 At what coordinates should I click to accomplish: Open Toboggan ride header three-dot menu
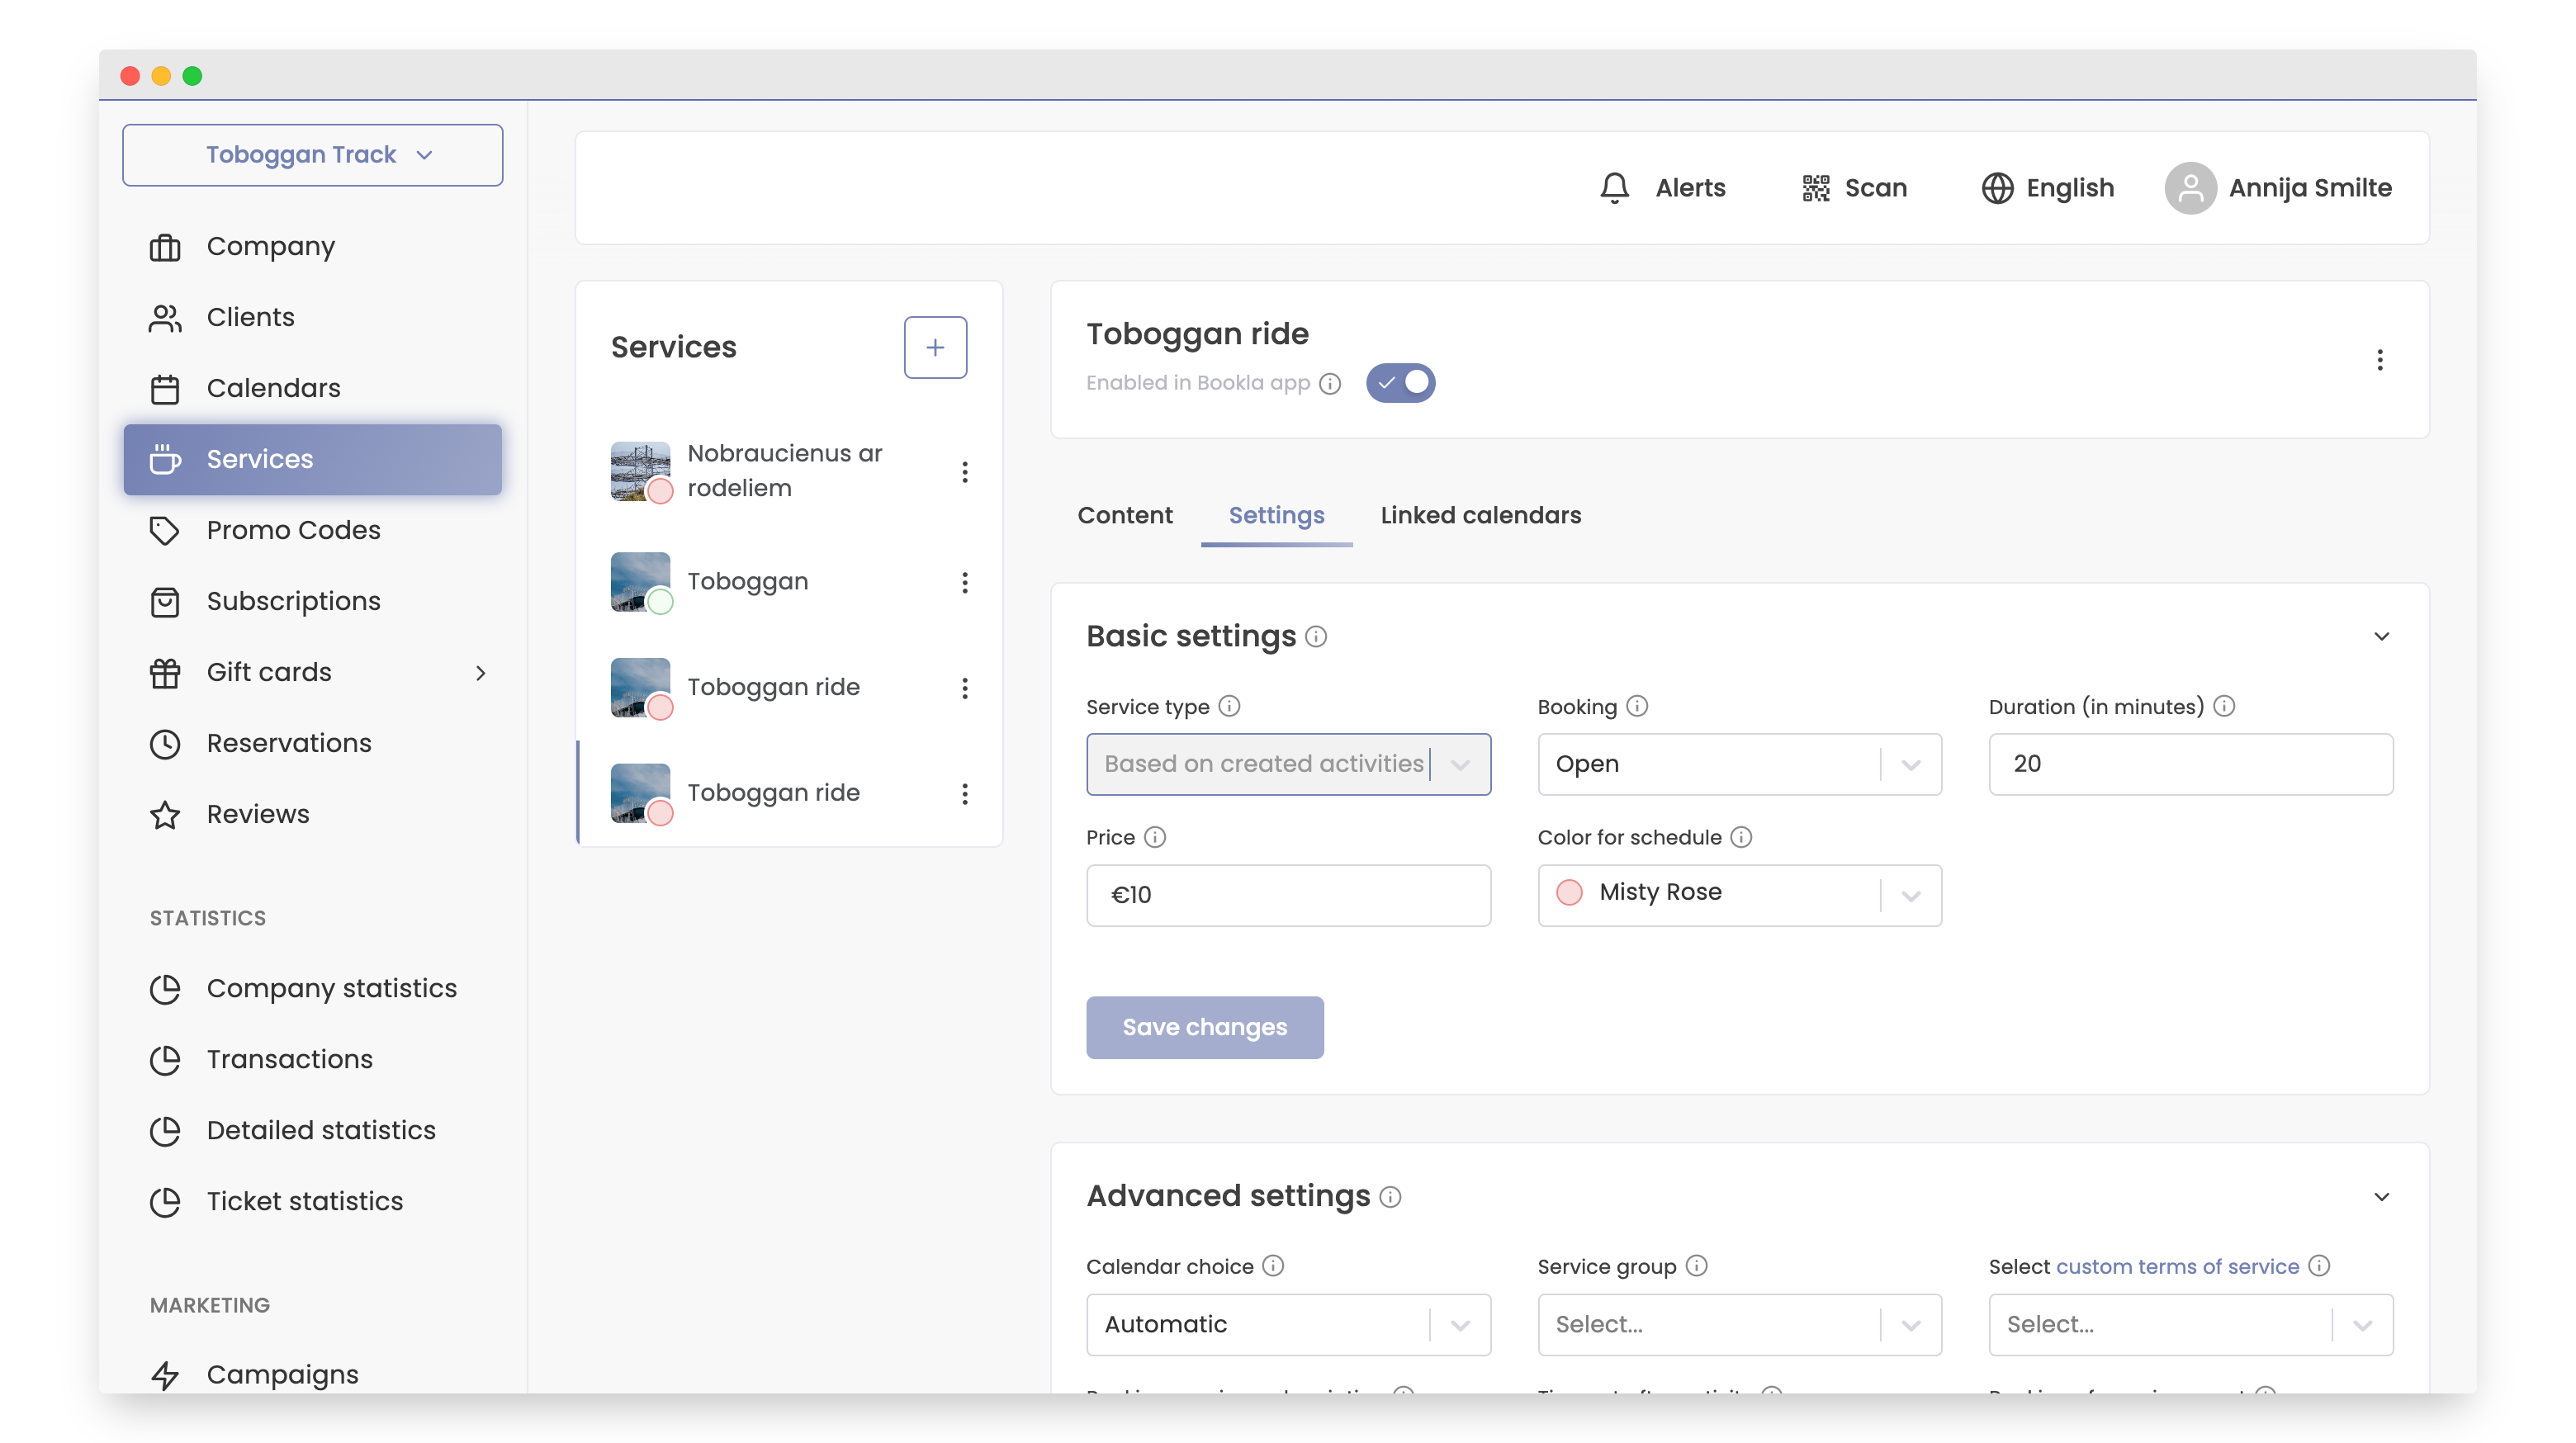pyautogui.click(x=2379, y=360)
